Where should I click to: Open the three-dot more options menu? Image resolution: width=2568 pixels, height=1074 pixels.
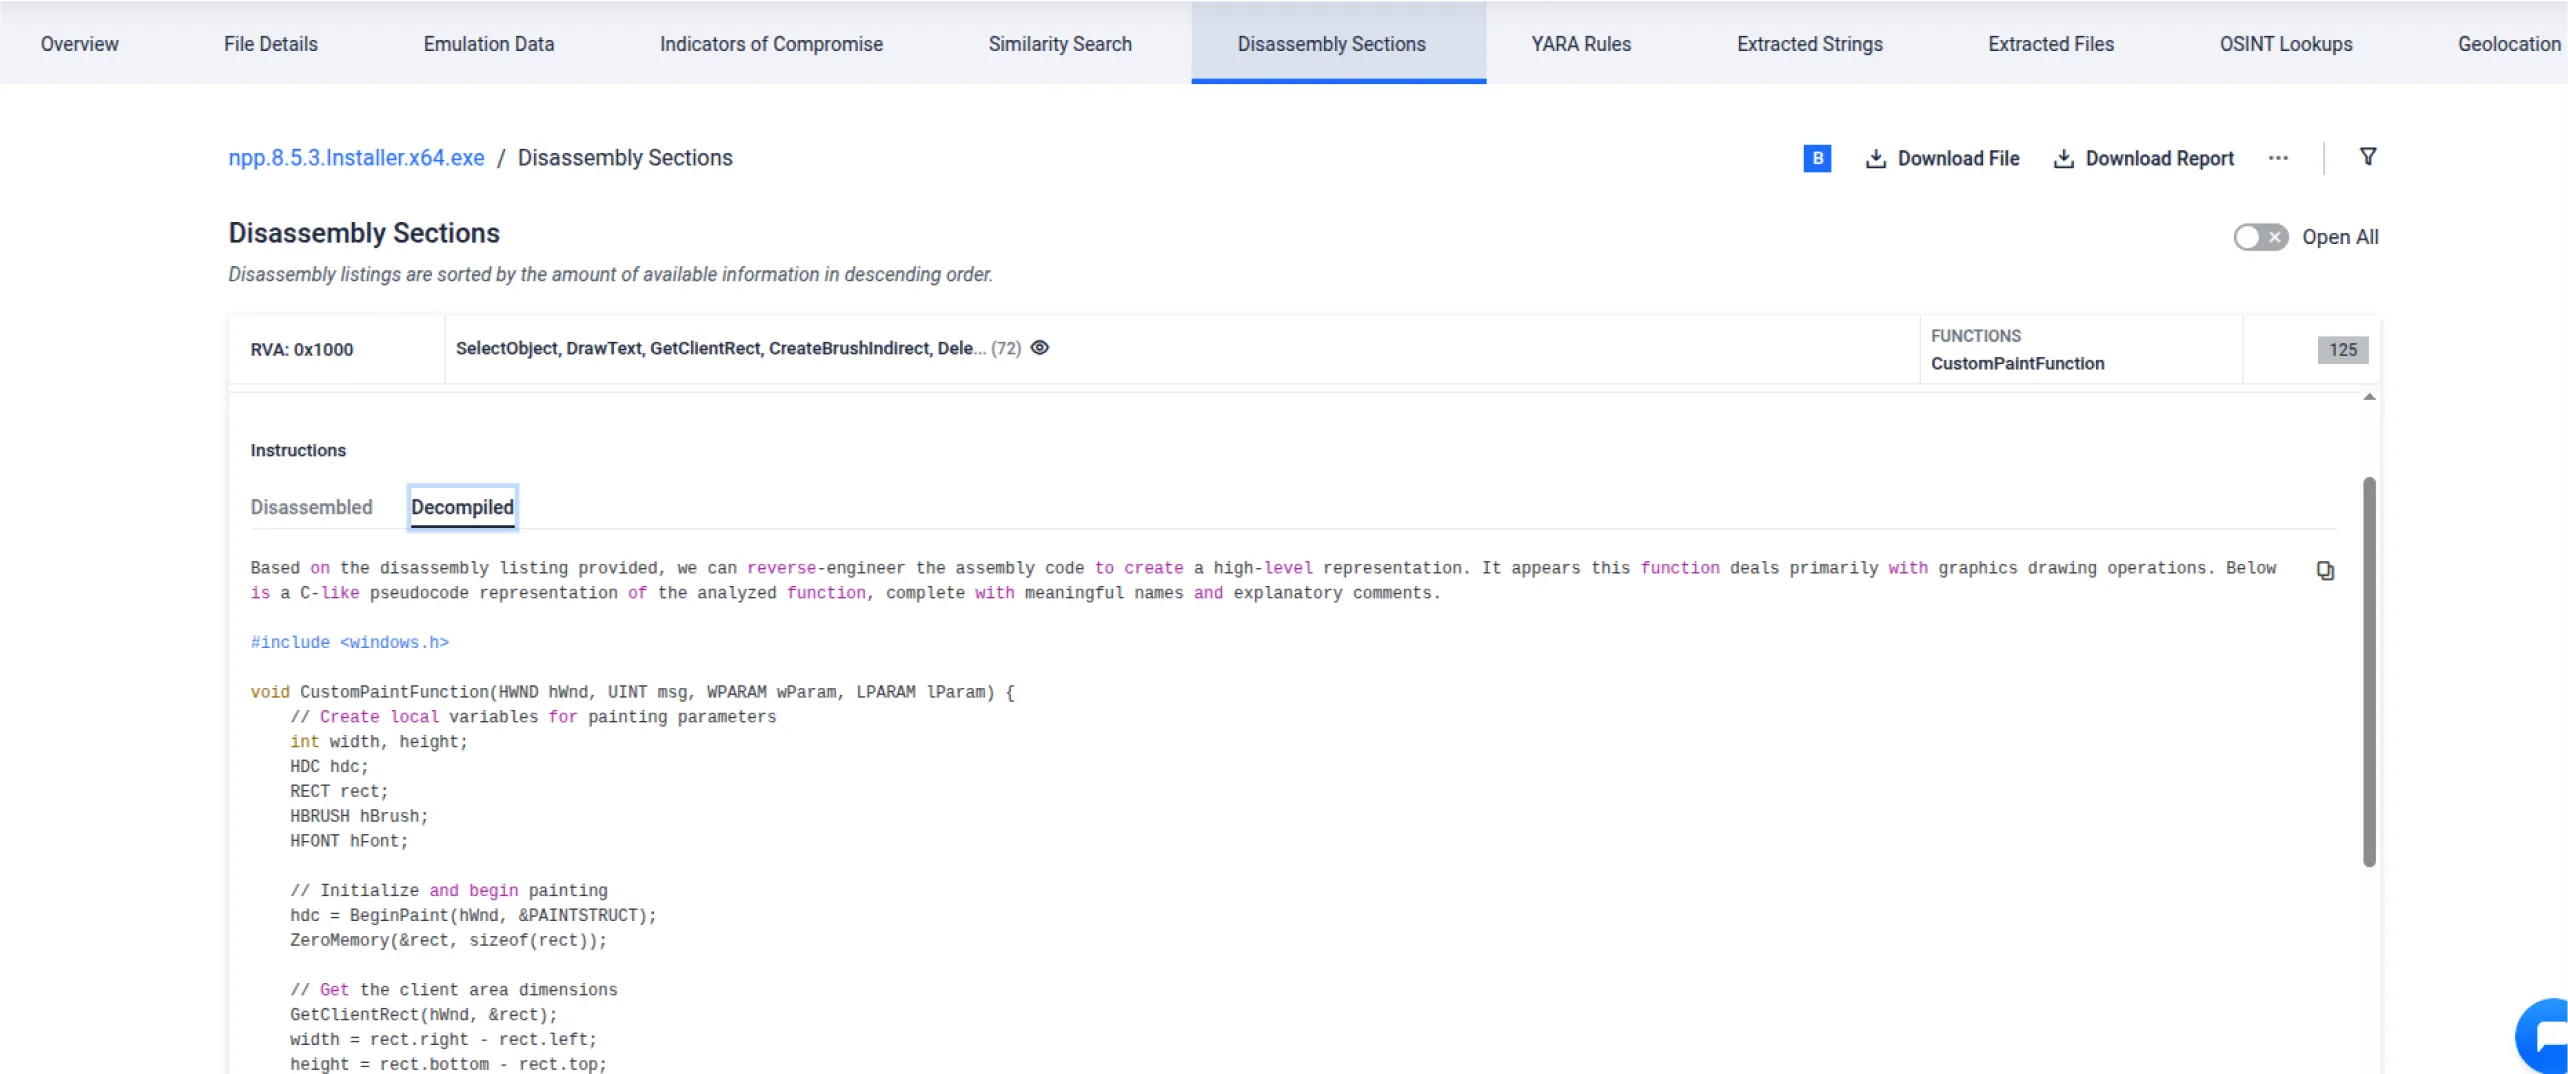tap(2279, 158)
